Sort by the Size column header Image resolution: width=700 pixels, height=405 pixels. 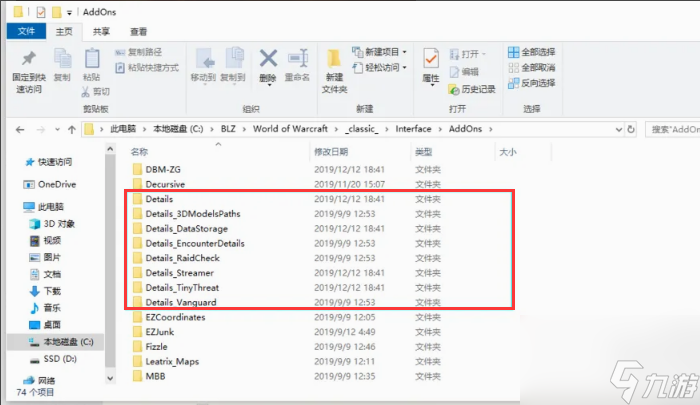[508, 152]
